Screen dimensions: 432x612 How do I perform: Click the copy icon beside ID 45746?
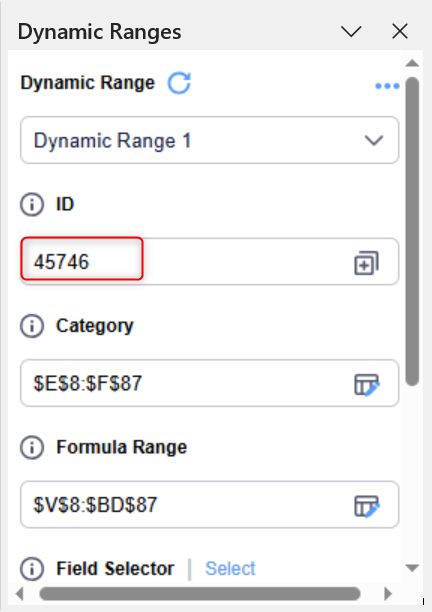point(366,263)
